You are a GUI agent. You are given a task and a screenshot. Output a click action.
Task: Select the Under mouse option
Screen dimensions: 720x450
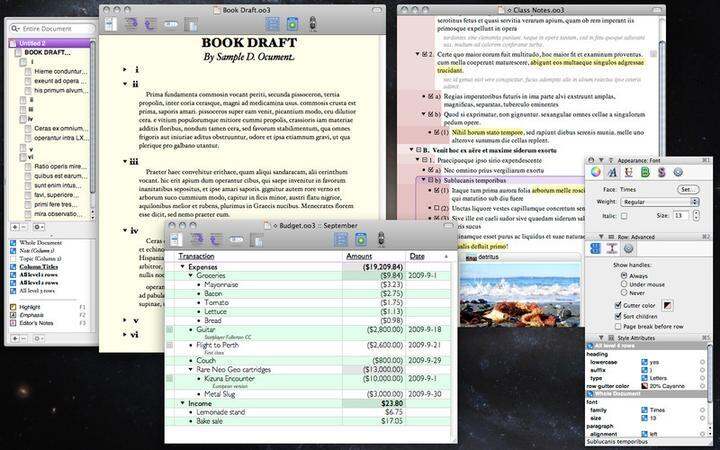pos(624,284)
